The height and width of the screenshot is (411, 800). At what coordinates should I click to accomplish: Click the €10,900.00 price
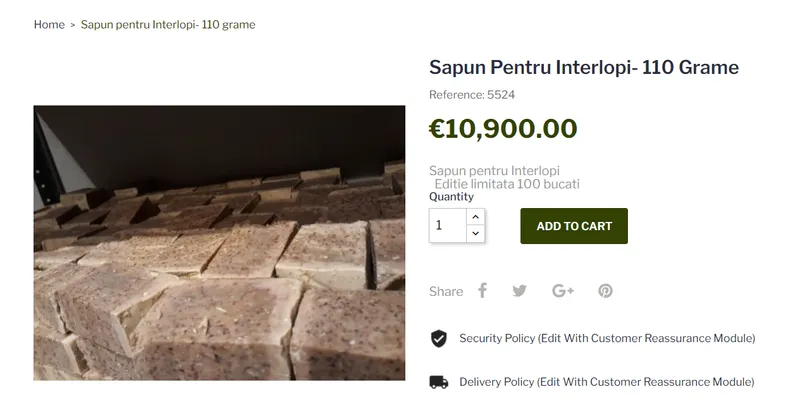click(x=503, y=129)
